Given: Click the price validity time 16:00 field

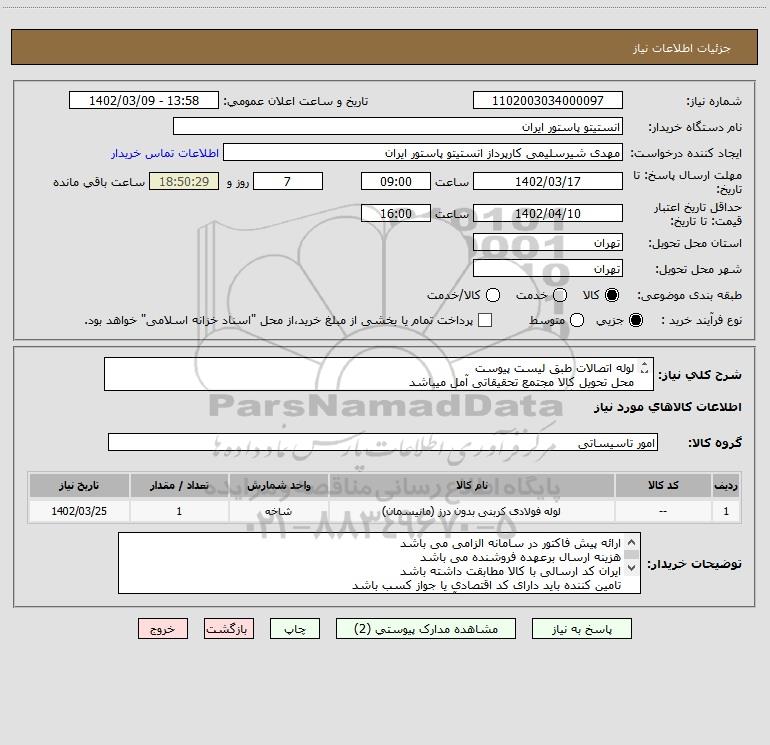Looking at the screenshot, I should [396, 213].
